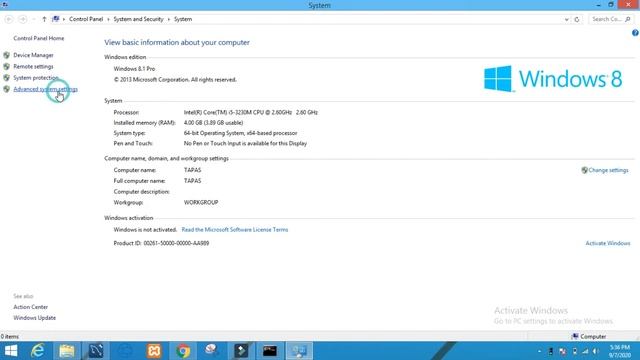The image size is (640, 360).
Task: Click the shield icon beside Advanced system settings
Action: point(7,89)
